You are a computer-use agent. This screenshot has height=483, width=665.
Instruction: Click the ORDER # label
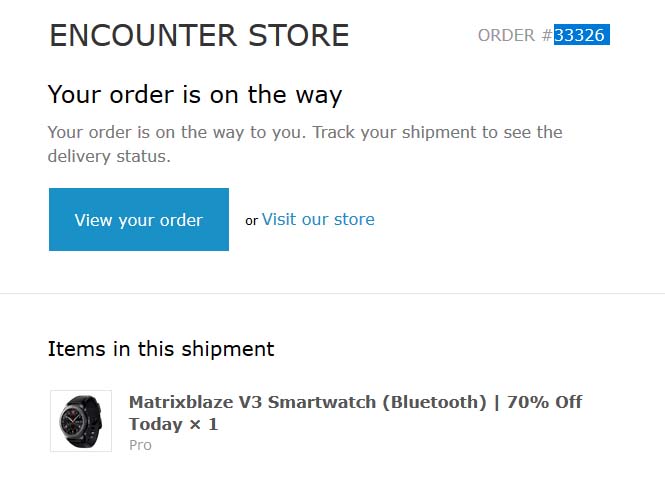(514, 36)
